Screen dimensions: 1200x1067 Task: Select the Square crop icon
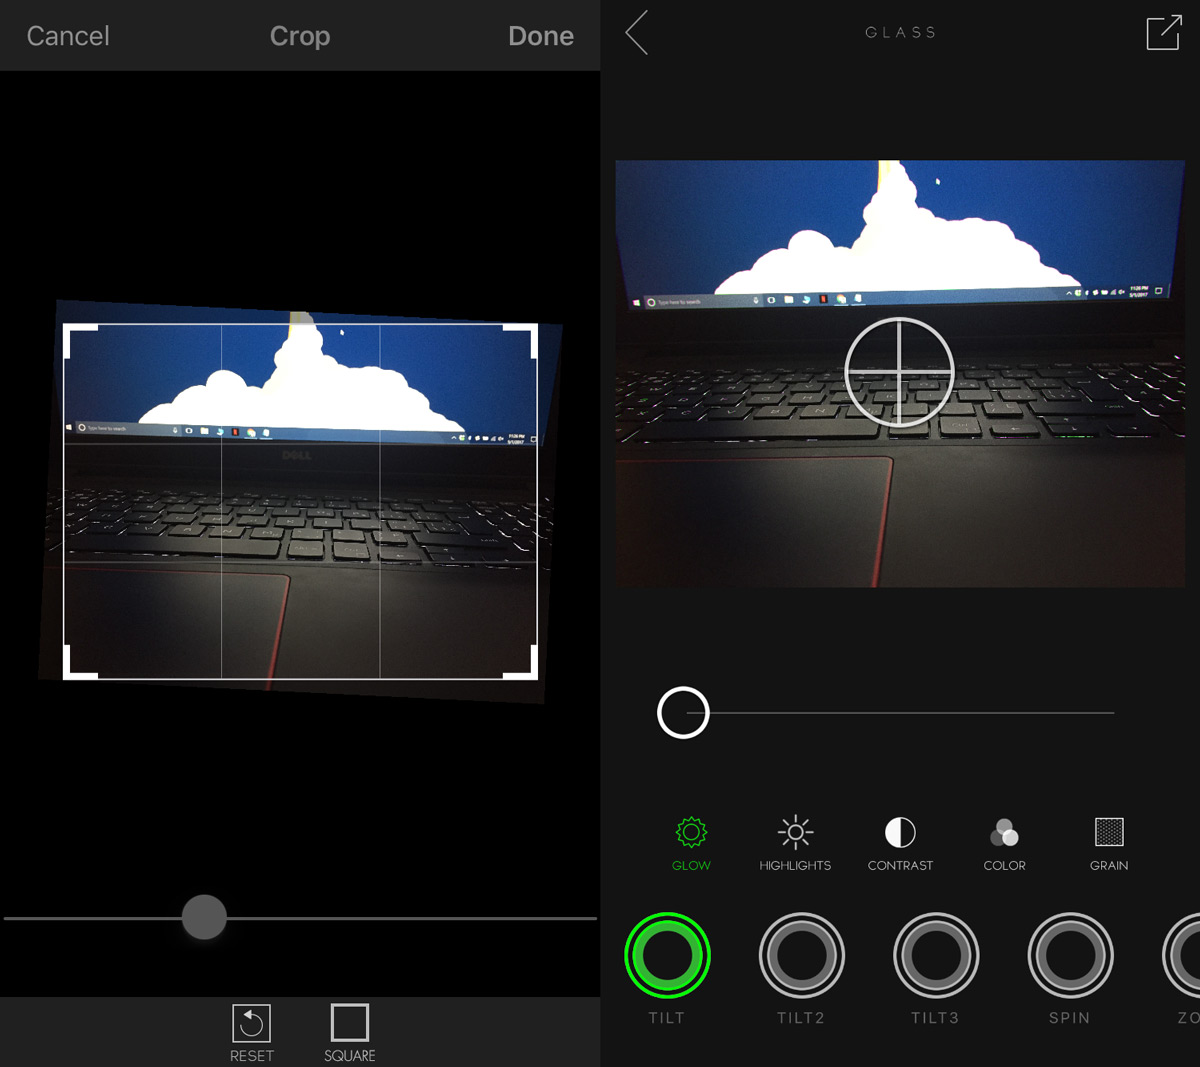pyautogui.click(x=350, y=1023)
